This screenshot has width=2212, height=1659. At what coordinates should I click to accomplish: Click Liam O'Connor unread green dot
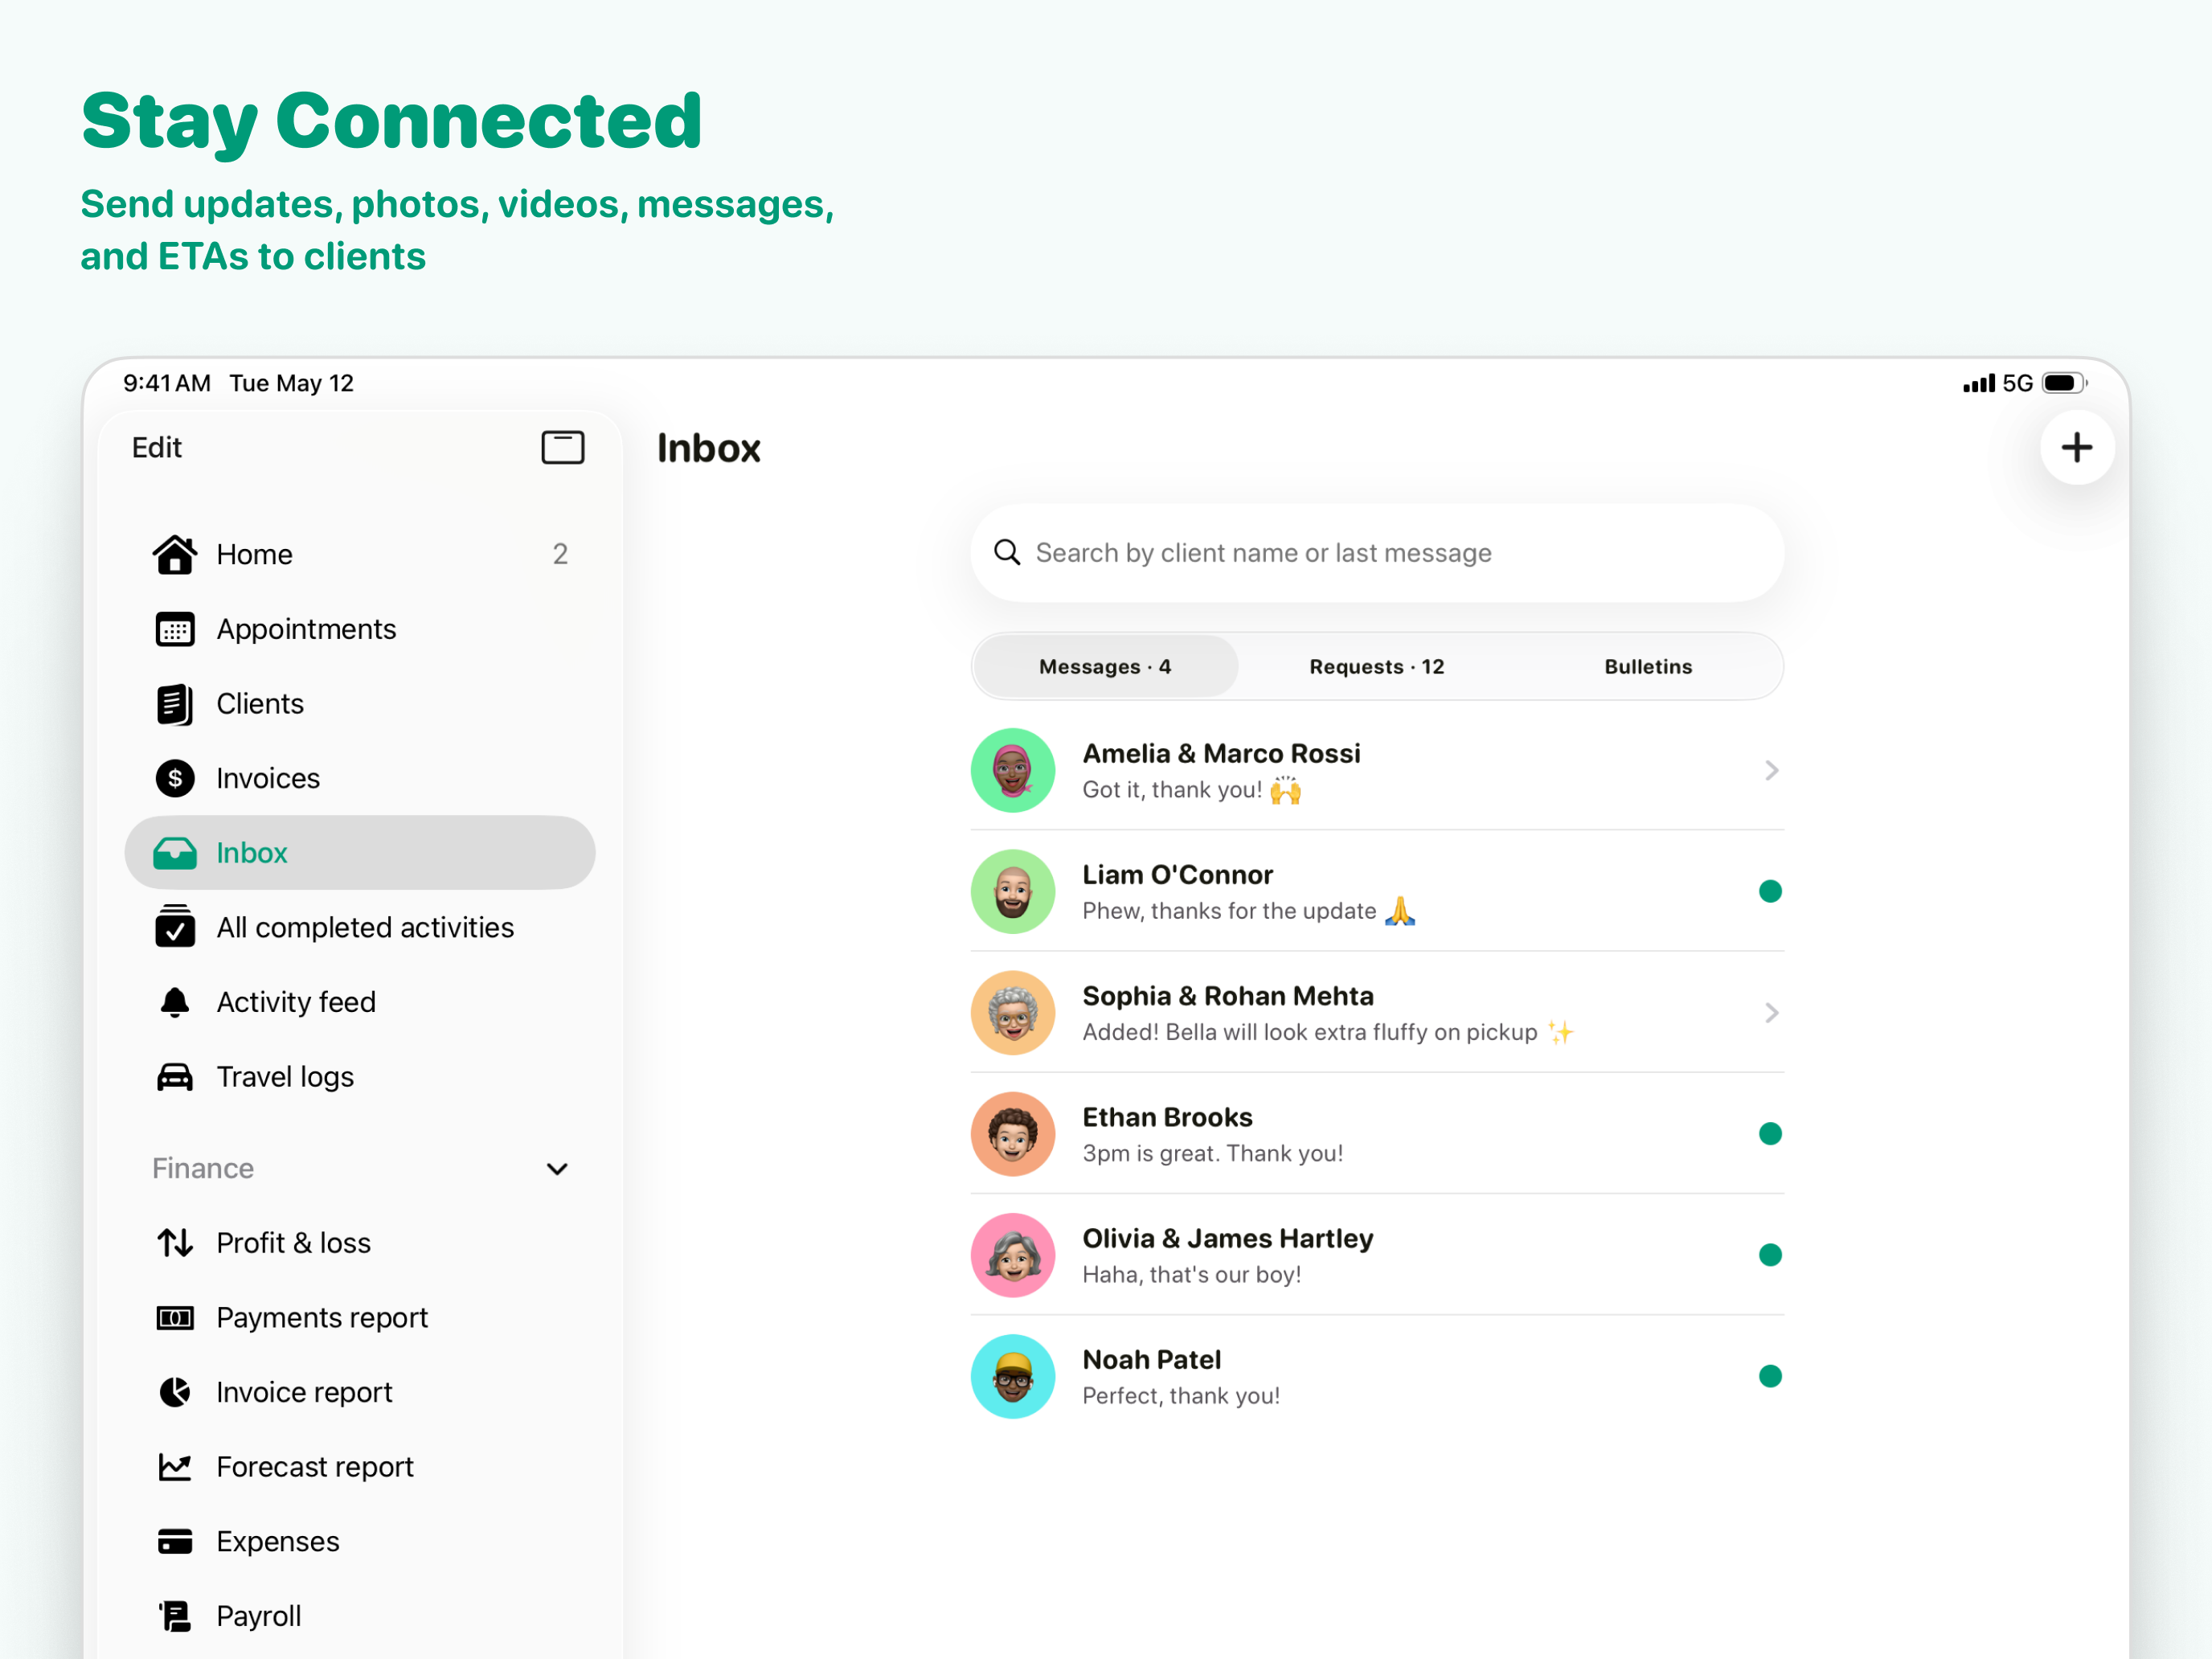click(x=1770, y=891)
